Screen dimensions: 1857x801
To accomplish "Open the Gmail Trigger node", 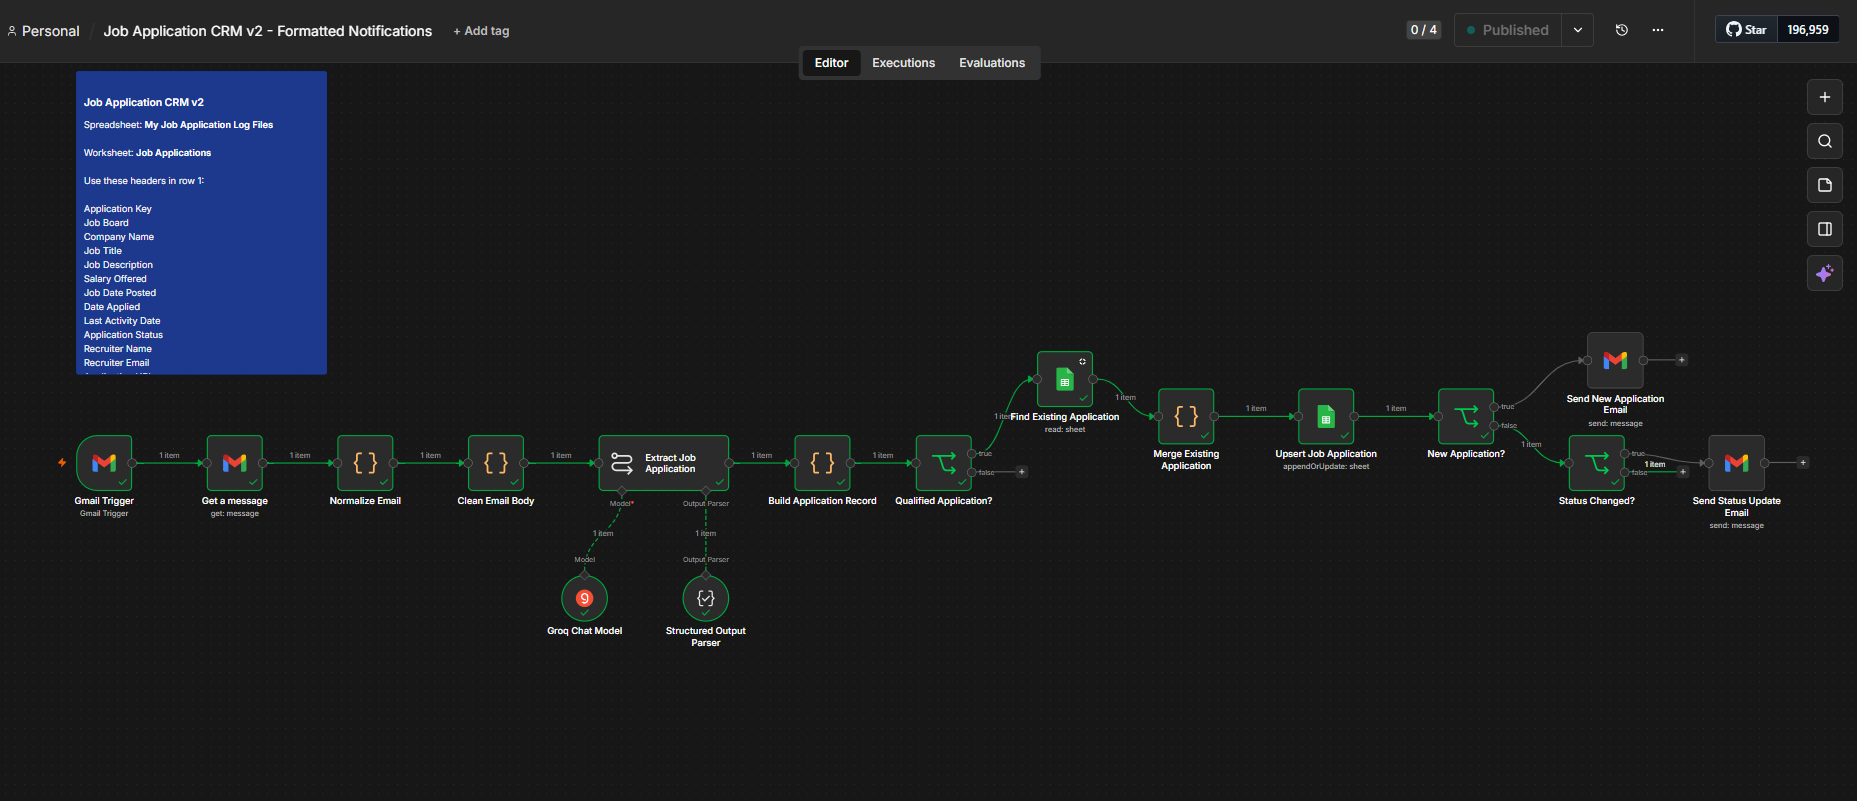I will 104,463.
